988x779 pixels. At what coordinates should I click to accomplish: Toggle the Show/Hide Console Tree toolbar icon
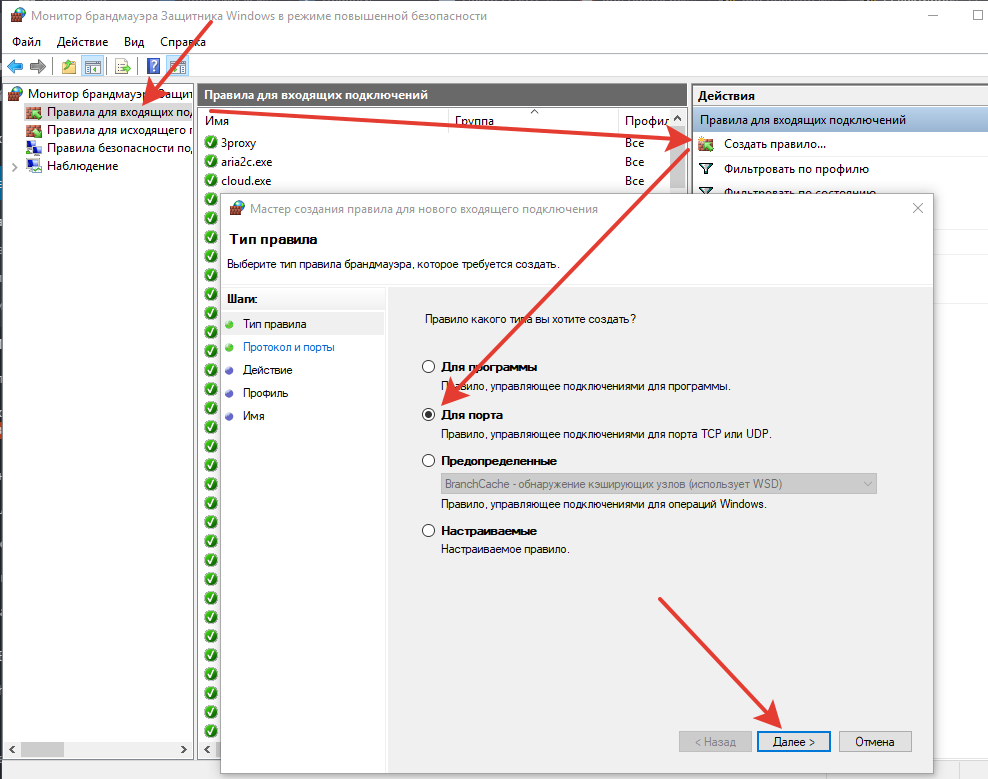click(93, 66)
